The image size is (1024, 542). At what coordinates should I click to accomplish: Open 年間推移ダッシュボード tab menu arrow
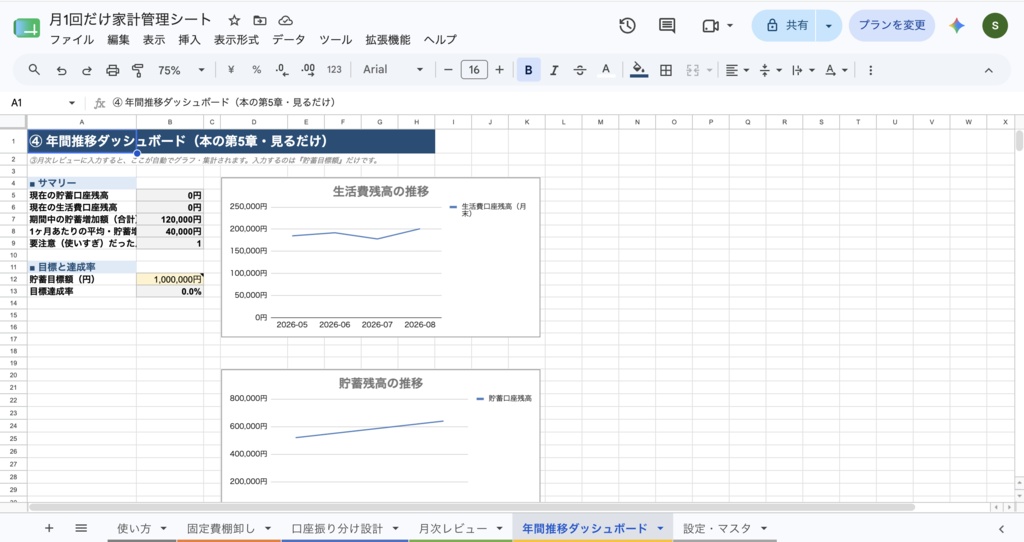pos(660,529)
